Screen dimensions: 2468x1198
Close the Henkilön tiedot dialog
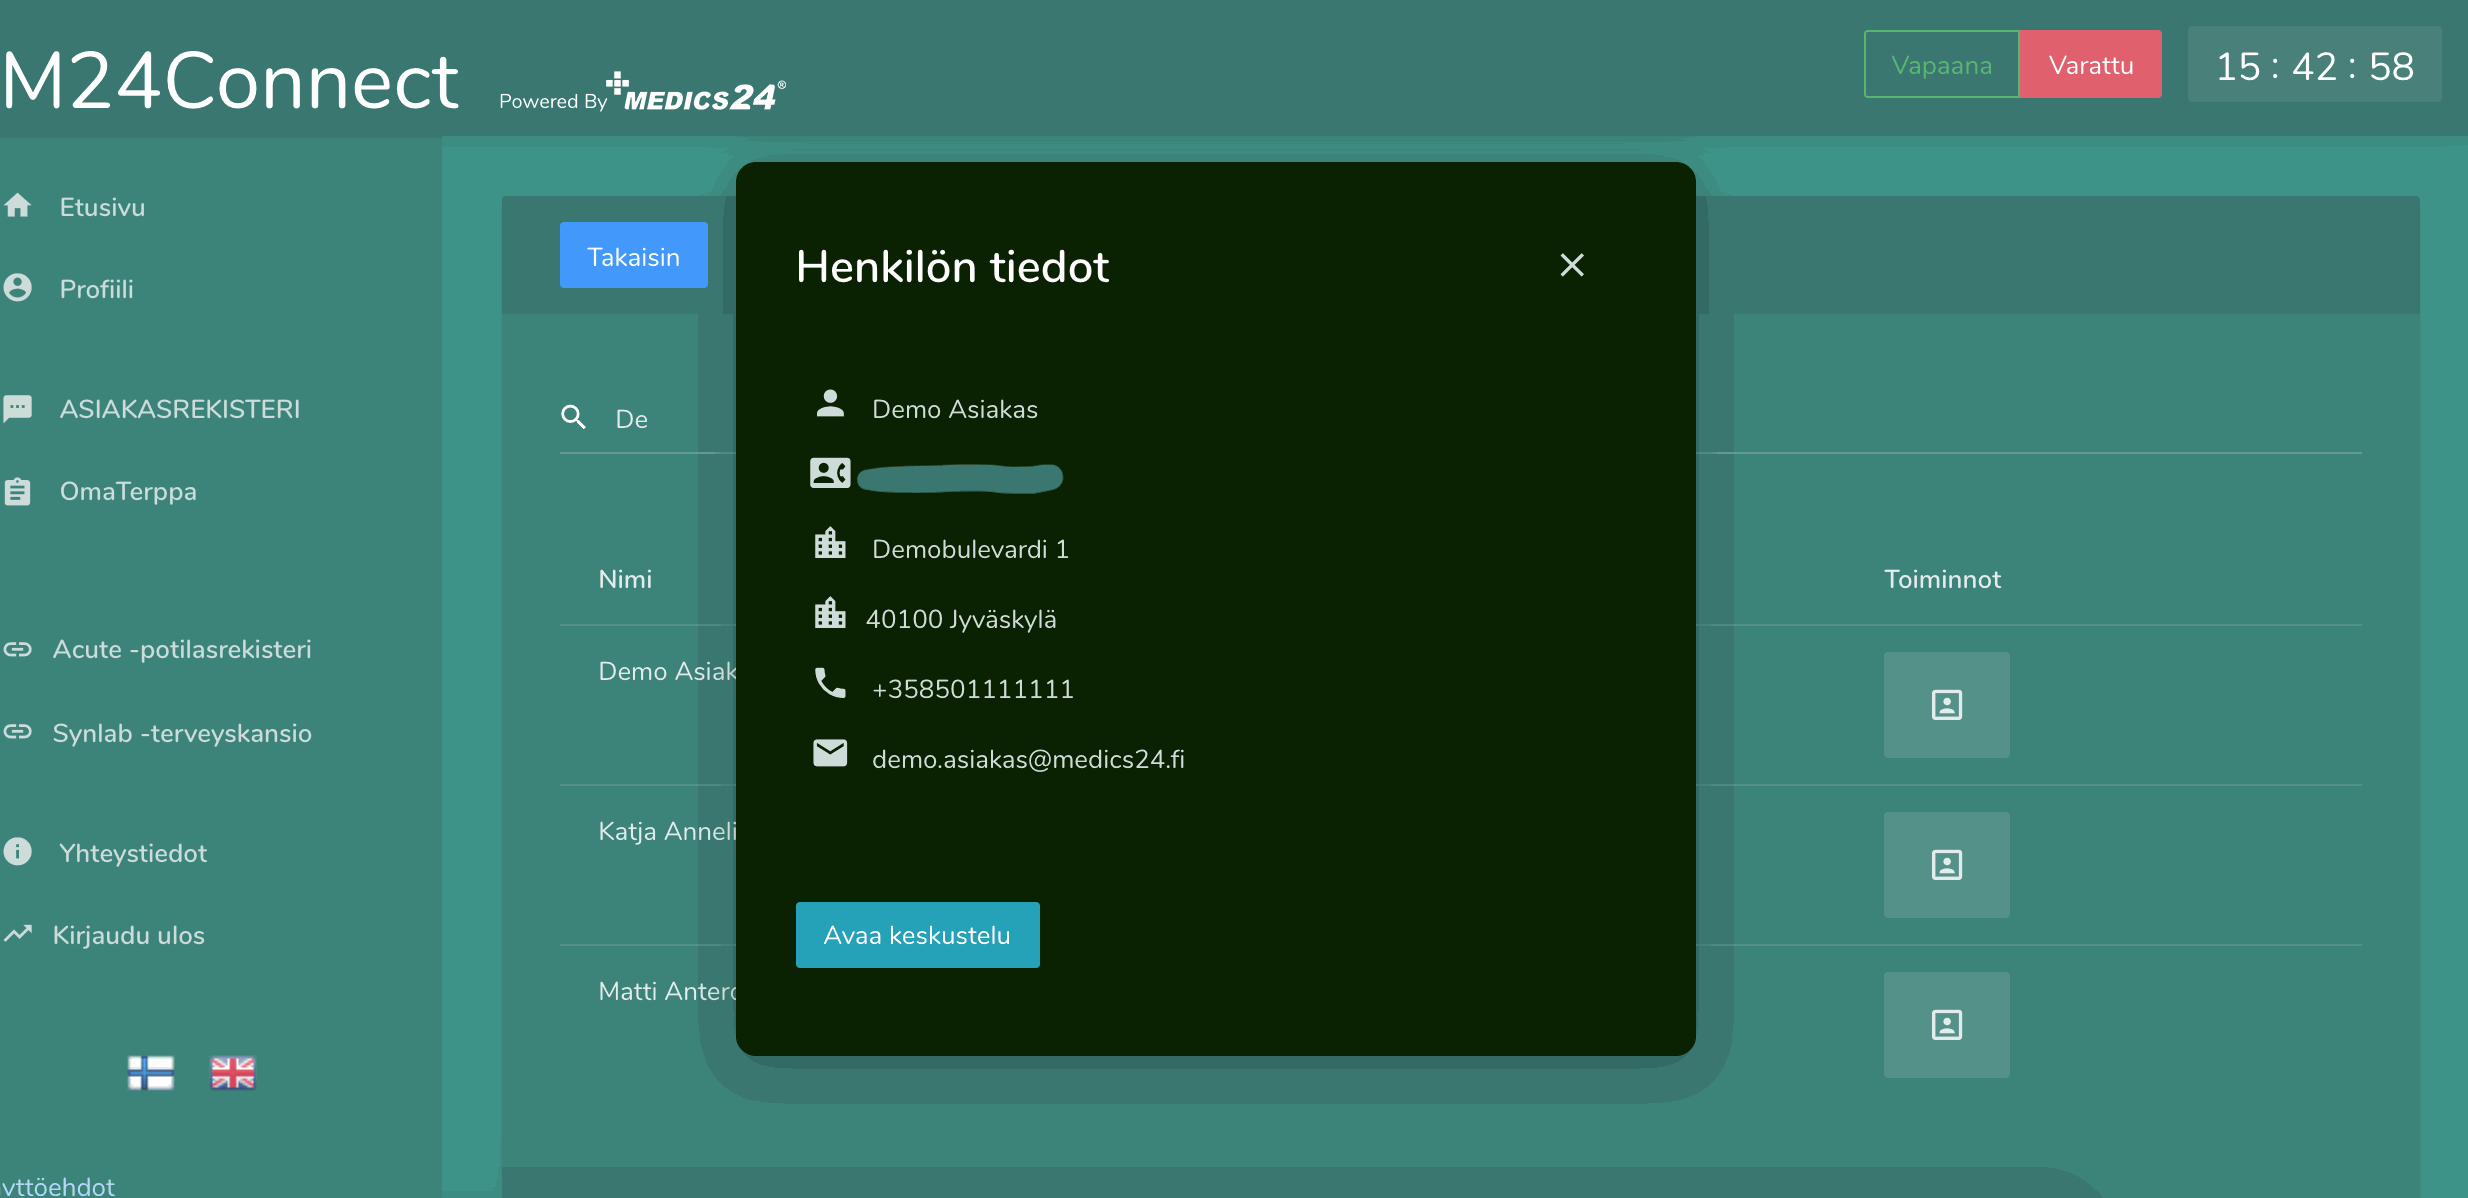click(1572, 265)
